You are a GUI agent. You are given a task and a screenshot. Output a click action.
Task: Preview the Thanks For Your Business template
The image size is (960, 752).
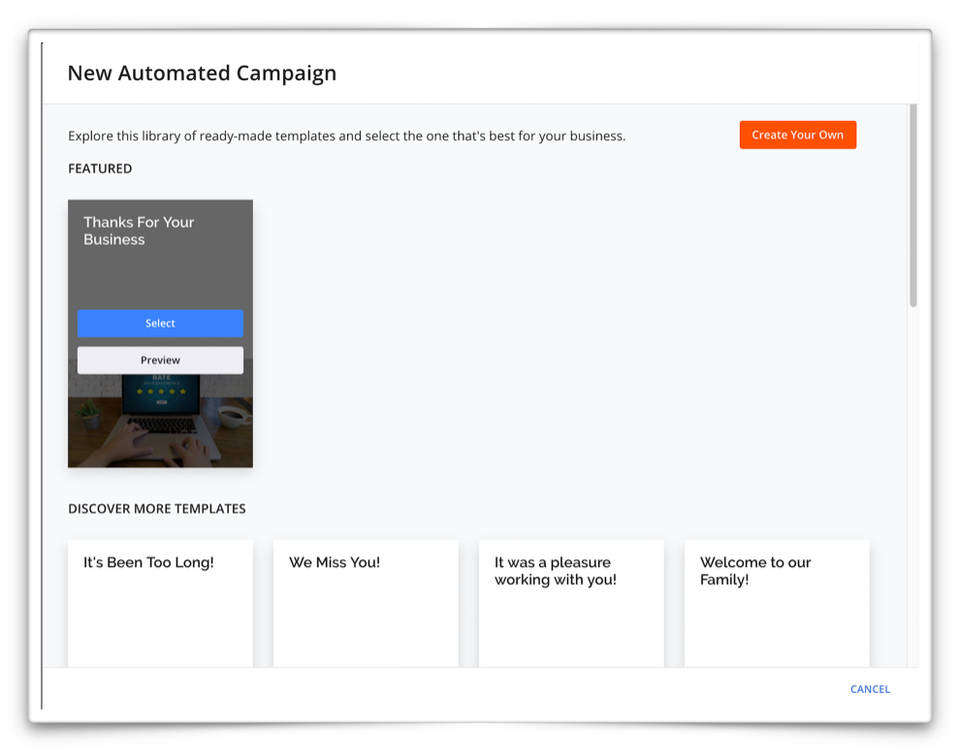[x=160, y=360]
